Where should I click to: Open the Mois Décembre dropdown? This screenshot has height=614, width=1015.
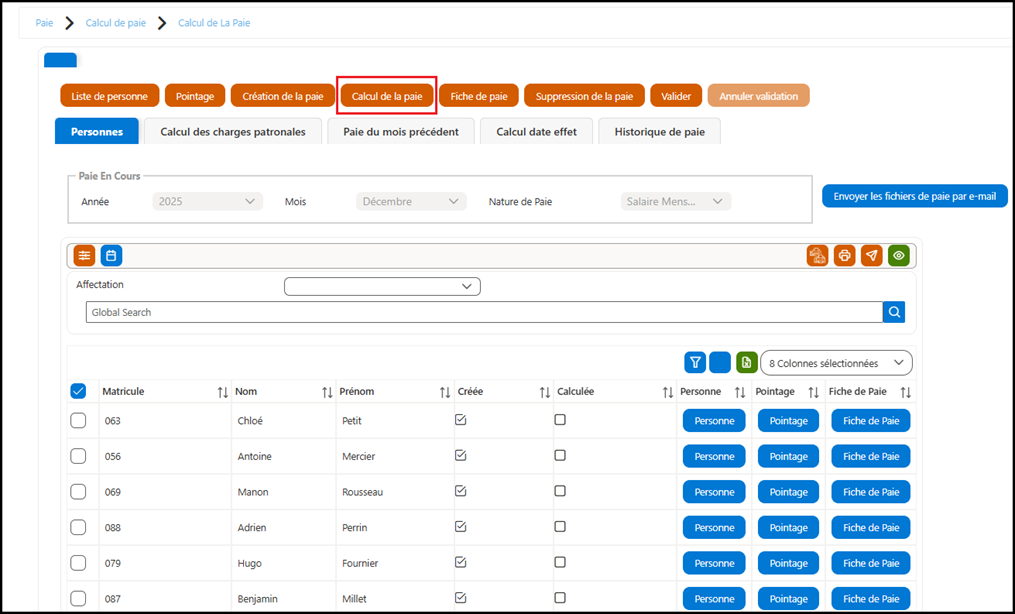tap(411, 201)
